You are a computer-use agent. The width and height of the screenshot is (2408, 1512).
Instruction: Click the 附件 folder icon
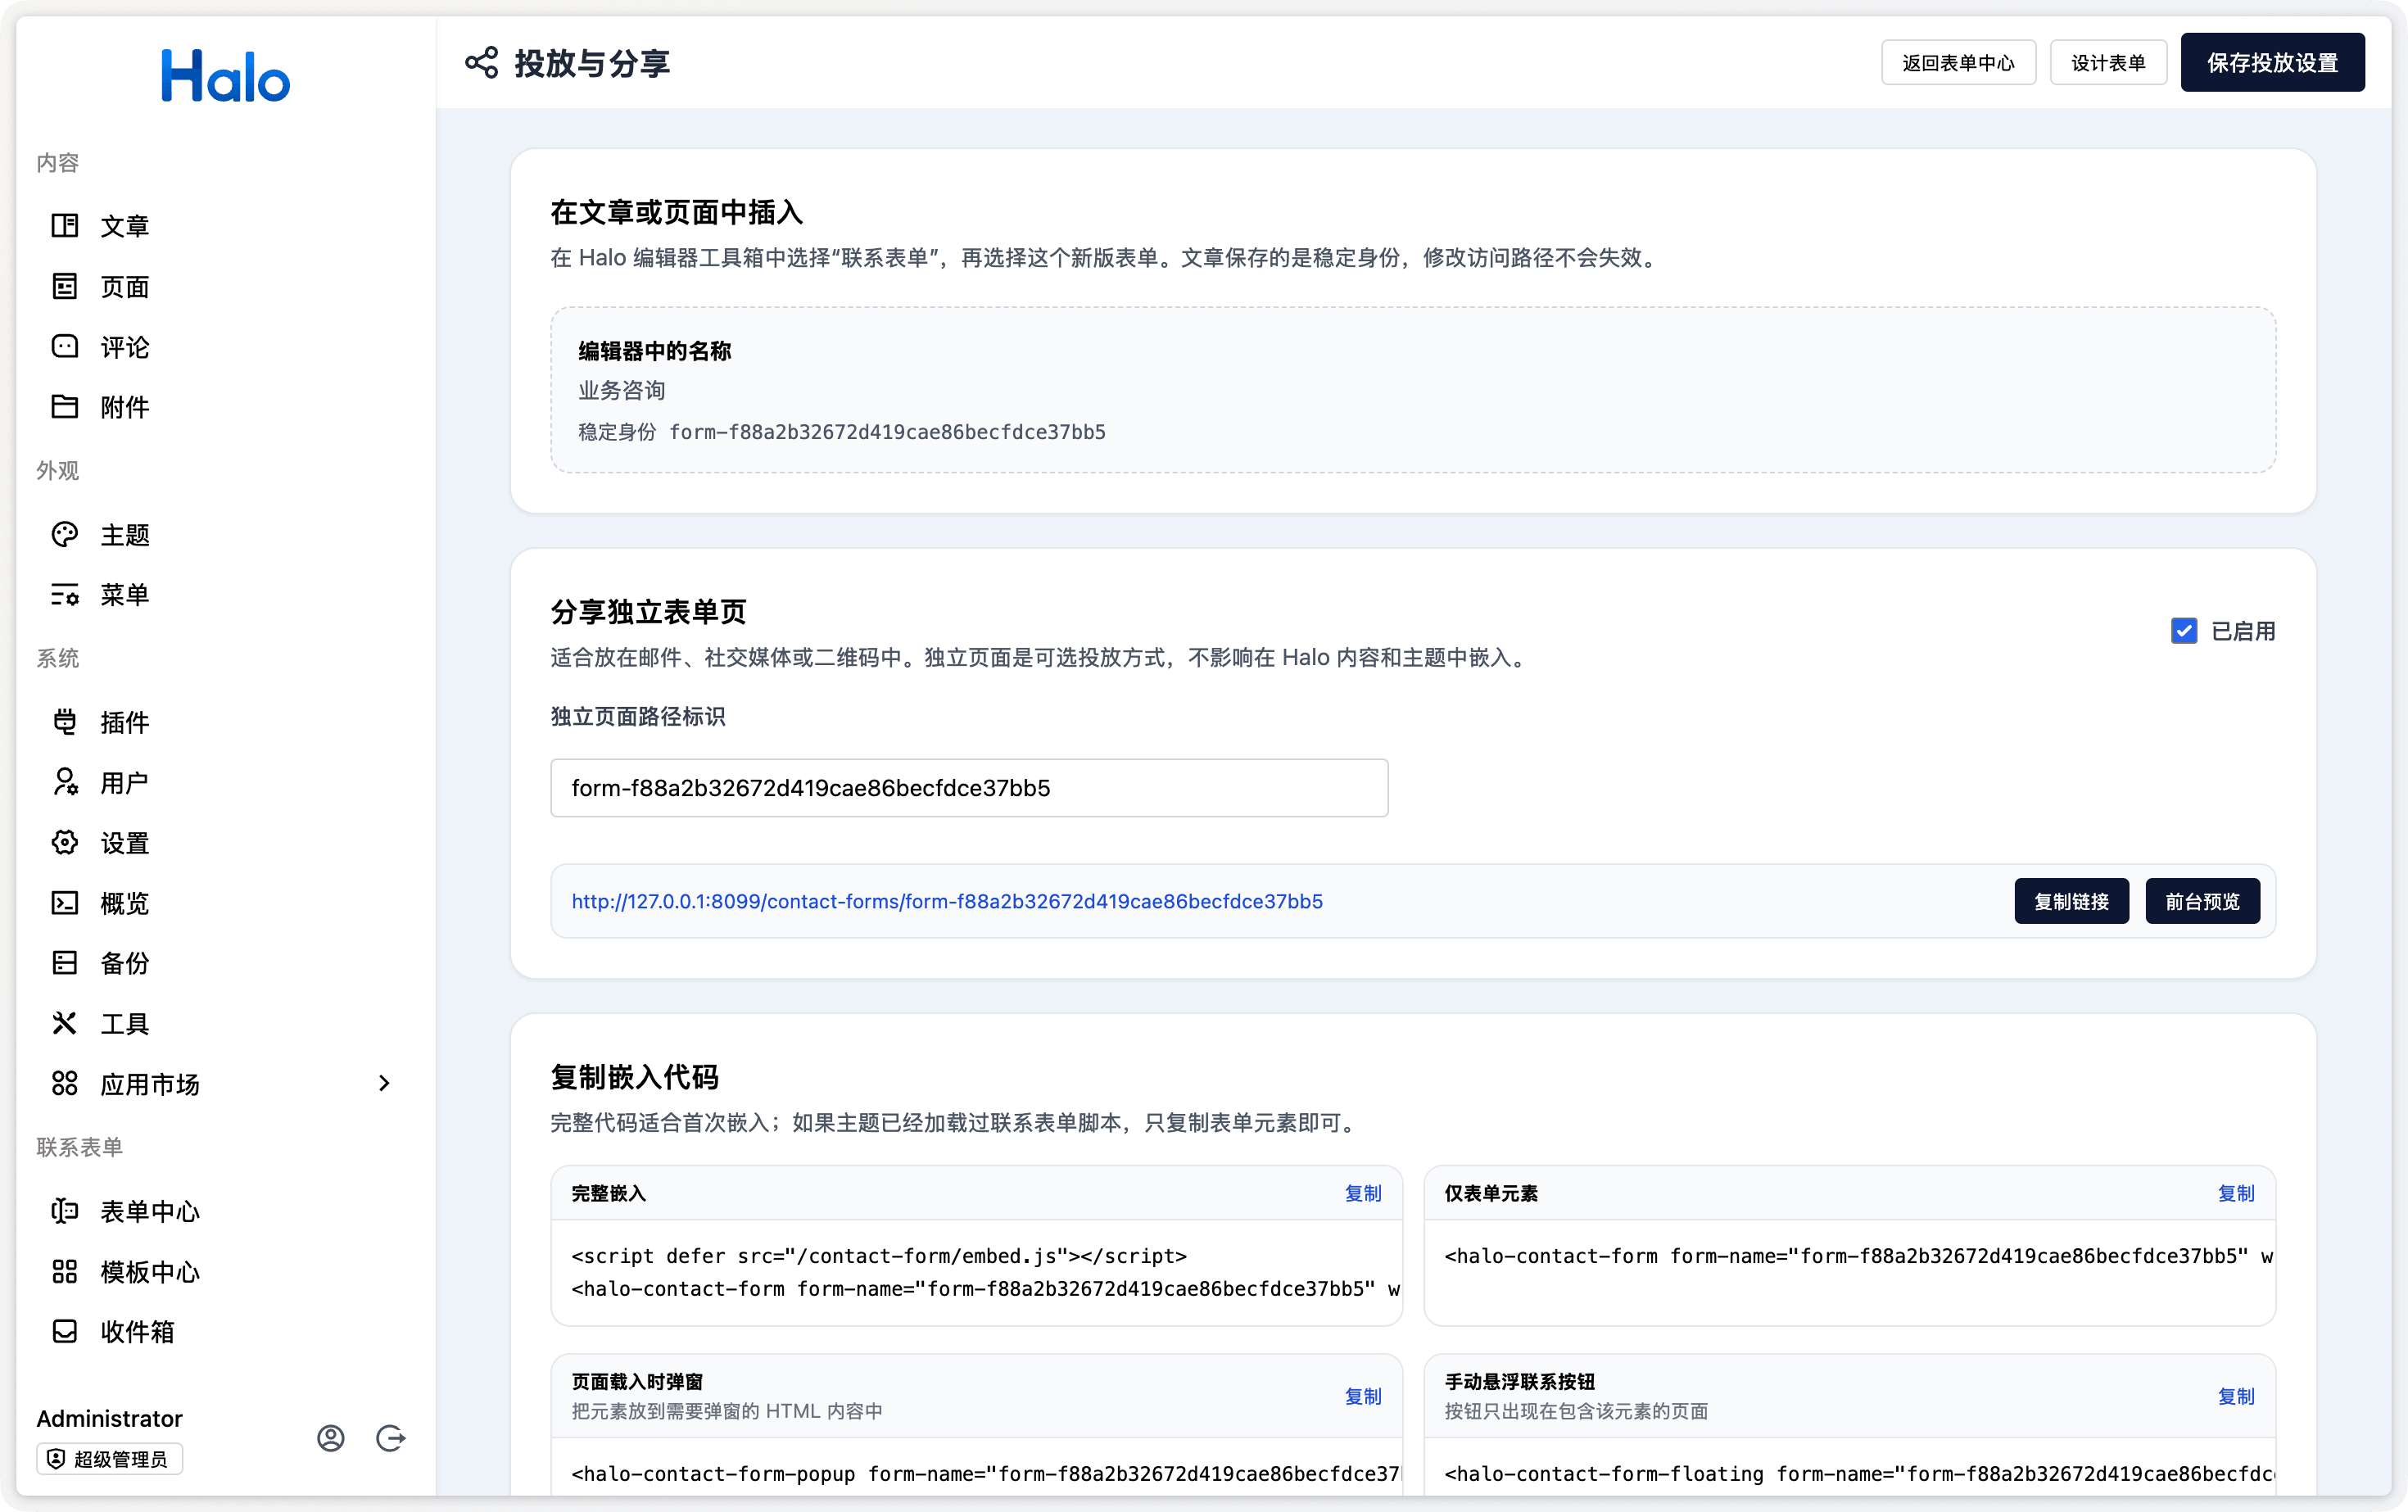tap(65, 407)
